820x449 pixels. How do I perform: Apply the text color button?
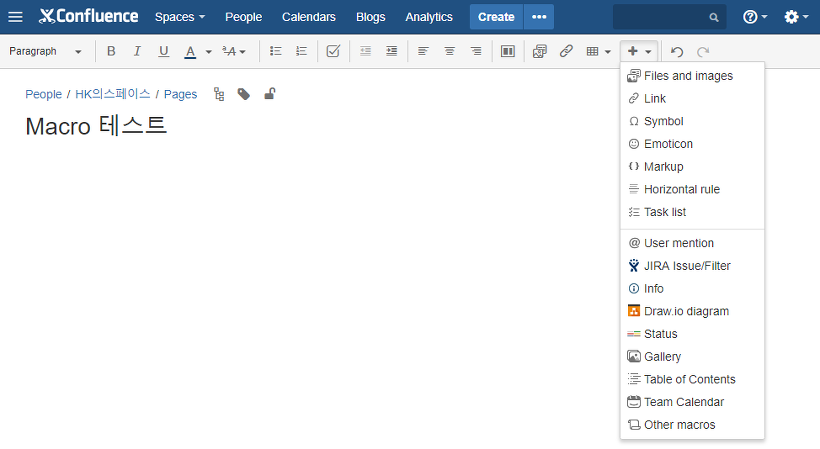pyautogui.click(x=190, y=51)
